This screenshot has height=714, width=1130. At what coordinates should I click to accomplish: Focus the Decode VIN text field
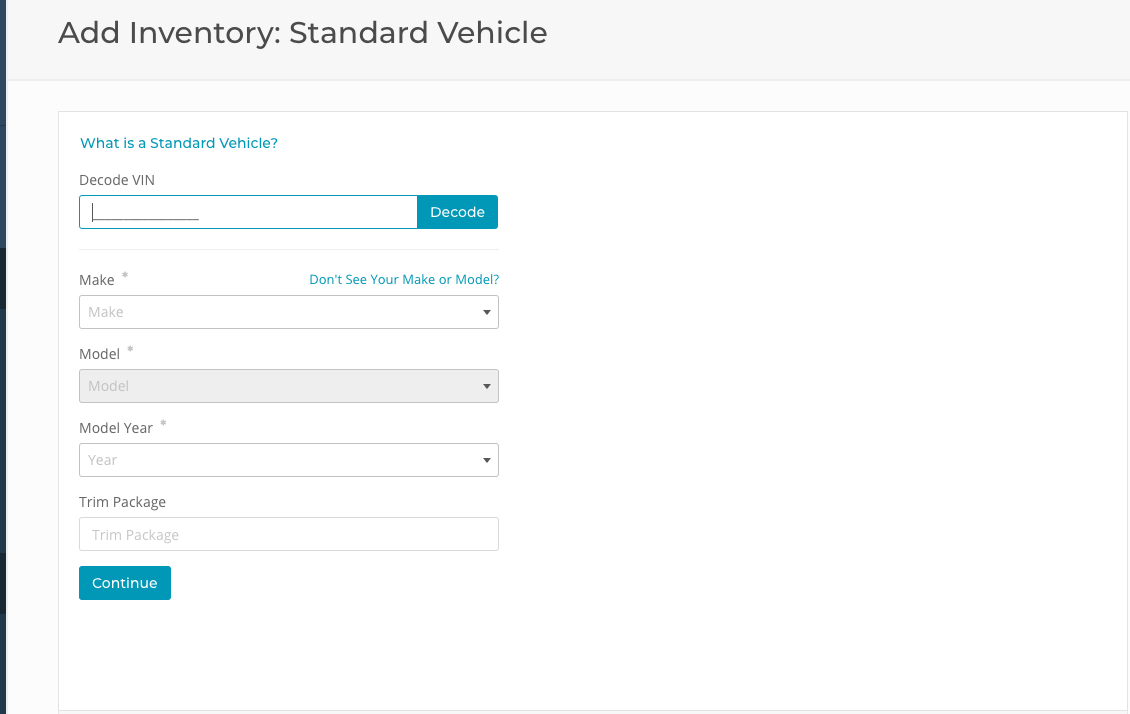coord(248,212)
